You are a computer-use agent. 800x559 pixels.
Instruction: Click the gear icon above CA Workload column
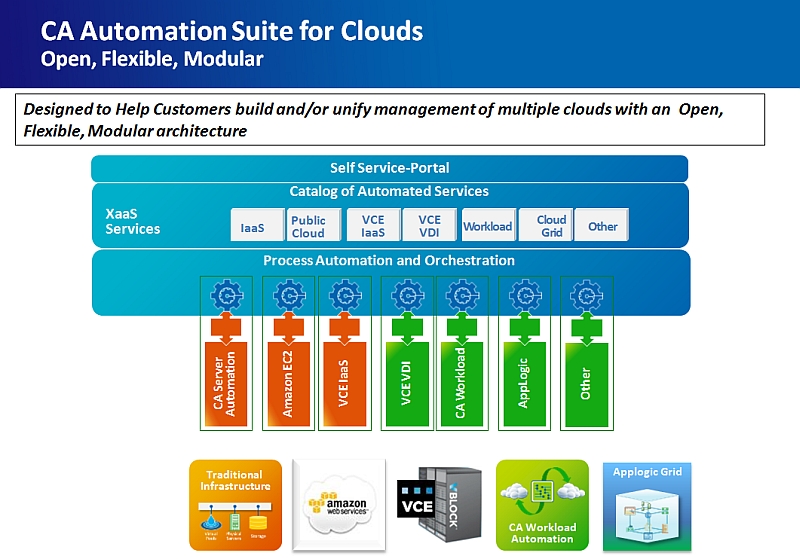pyautogui.click(x=462, y=295)
